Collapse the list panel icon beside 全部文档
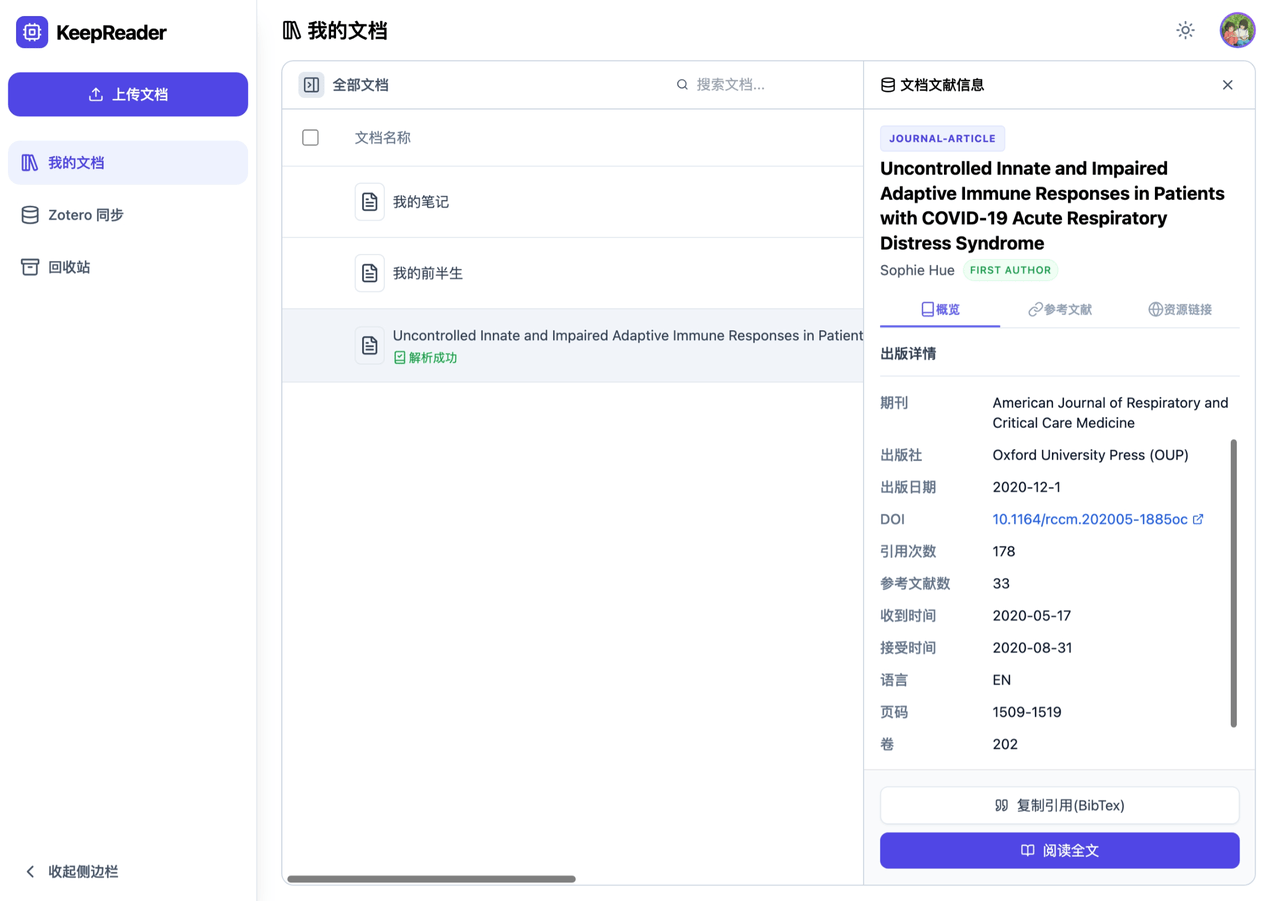 [x=311, y=85]
